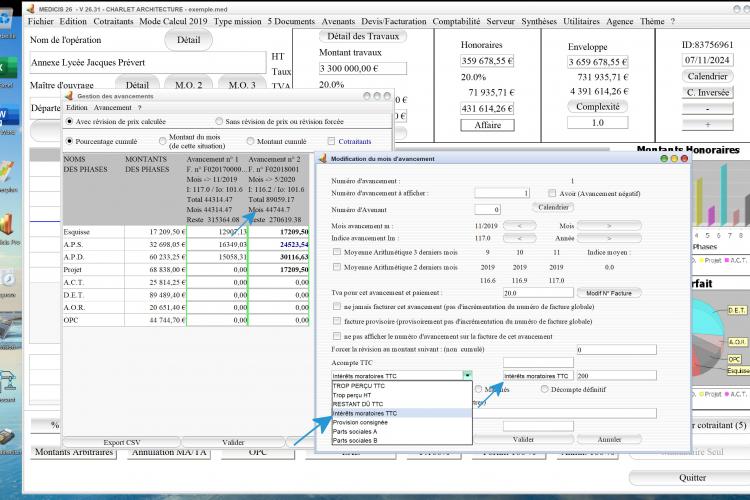Viewport: 750px width, 500px height.
Task: Click the Complexité button
Action: pos(597,107)
